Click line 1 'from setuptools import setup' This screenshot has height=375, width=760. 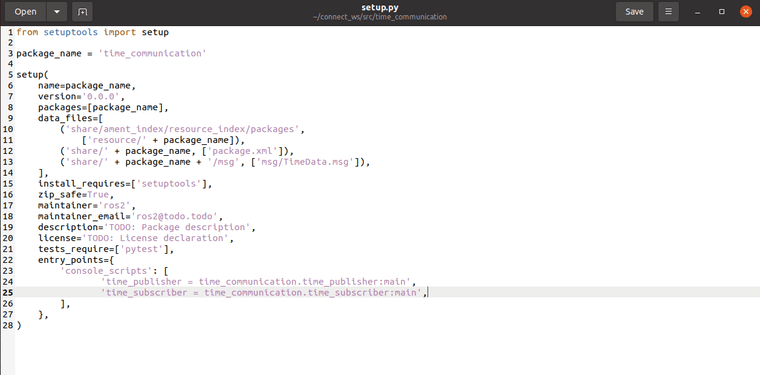click(x=93, y=32)
